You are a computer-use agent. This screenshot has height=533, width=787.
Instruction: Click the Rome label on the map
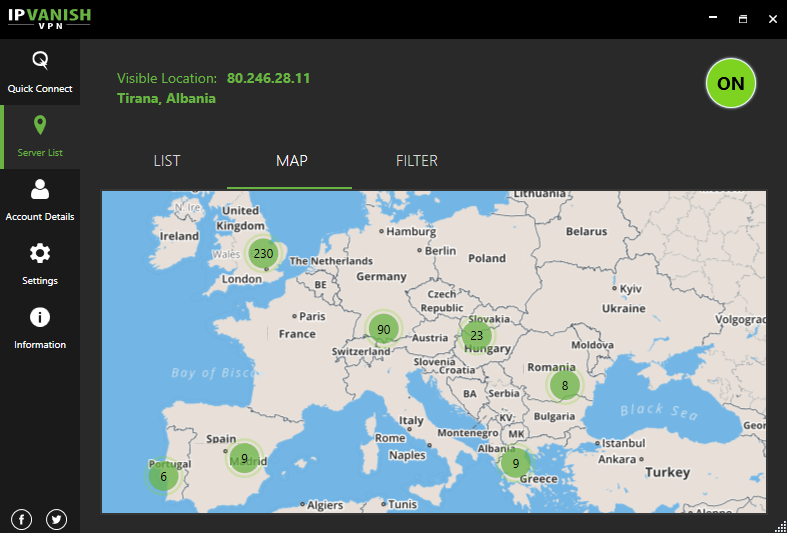pos(390,438)
